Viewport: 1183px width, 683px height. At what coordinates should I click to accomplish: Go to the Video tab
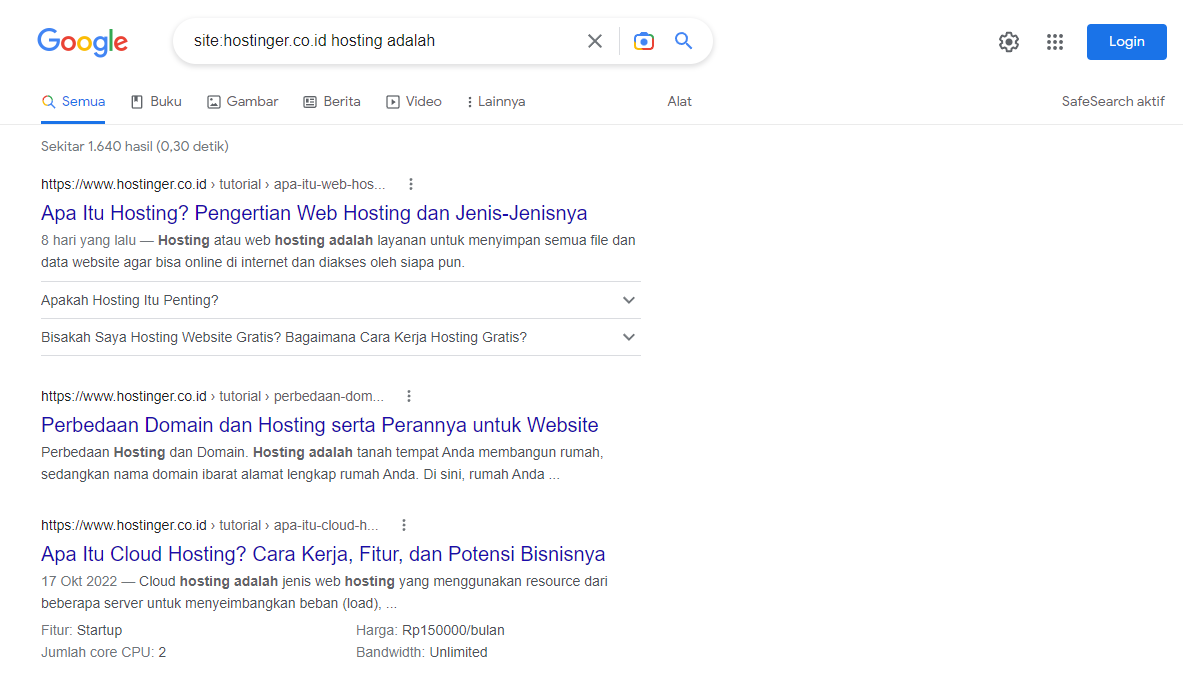click(x=414, y=102)
